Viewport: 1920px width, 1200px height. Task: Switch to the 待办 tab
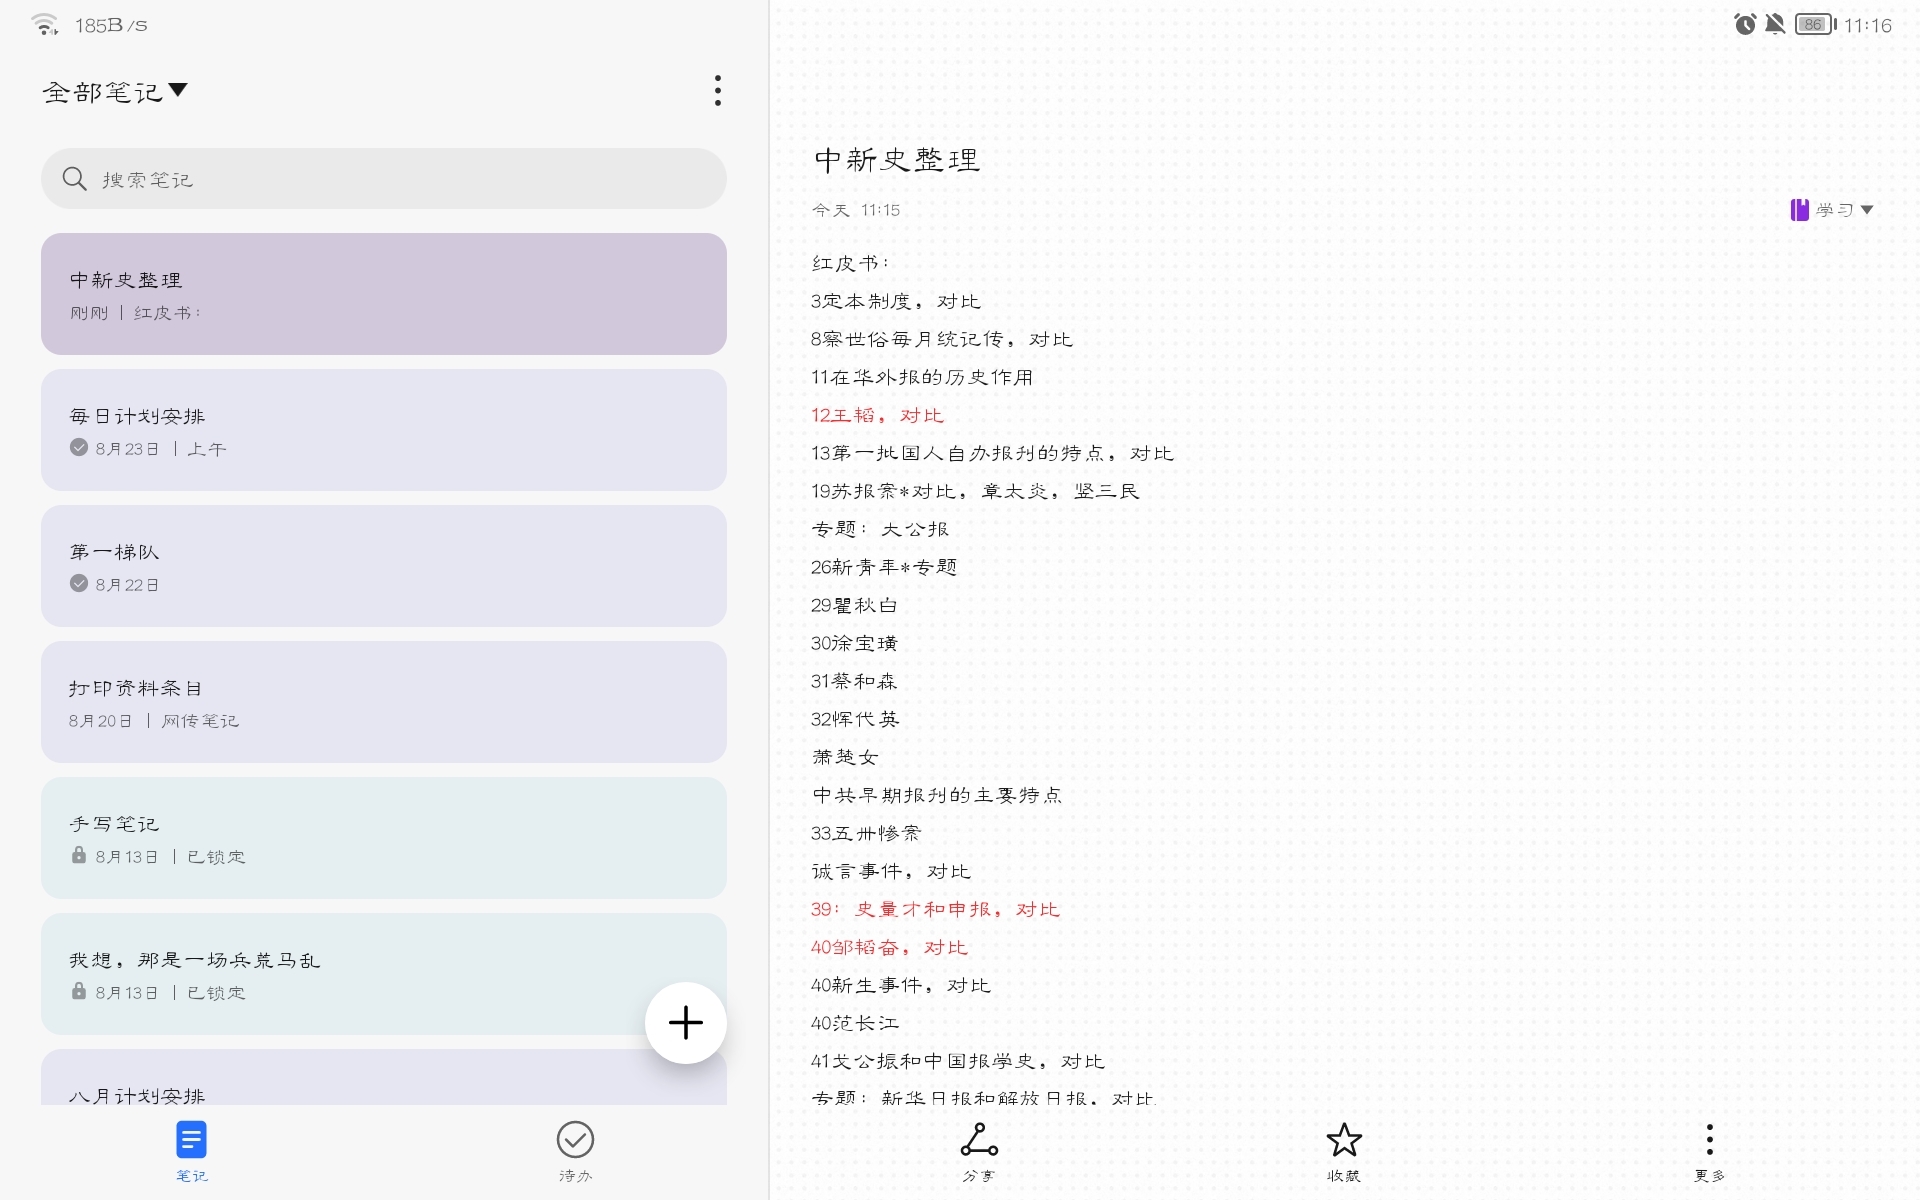pos(575,1151)
